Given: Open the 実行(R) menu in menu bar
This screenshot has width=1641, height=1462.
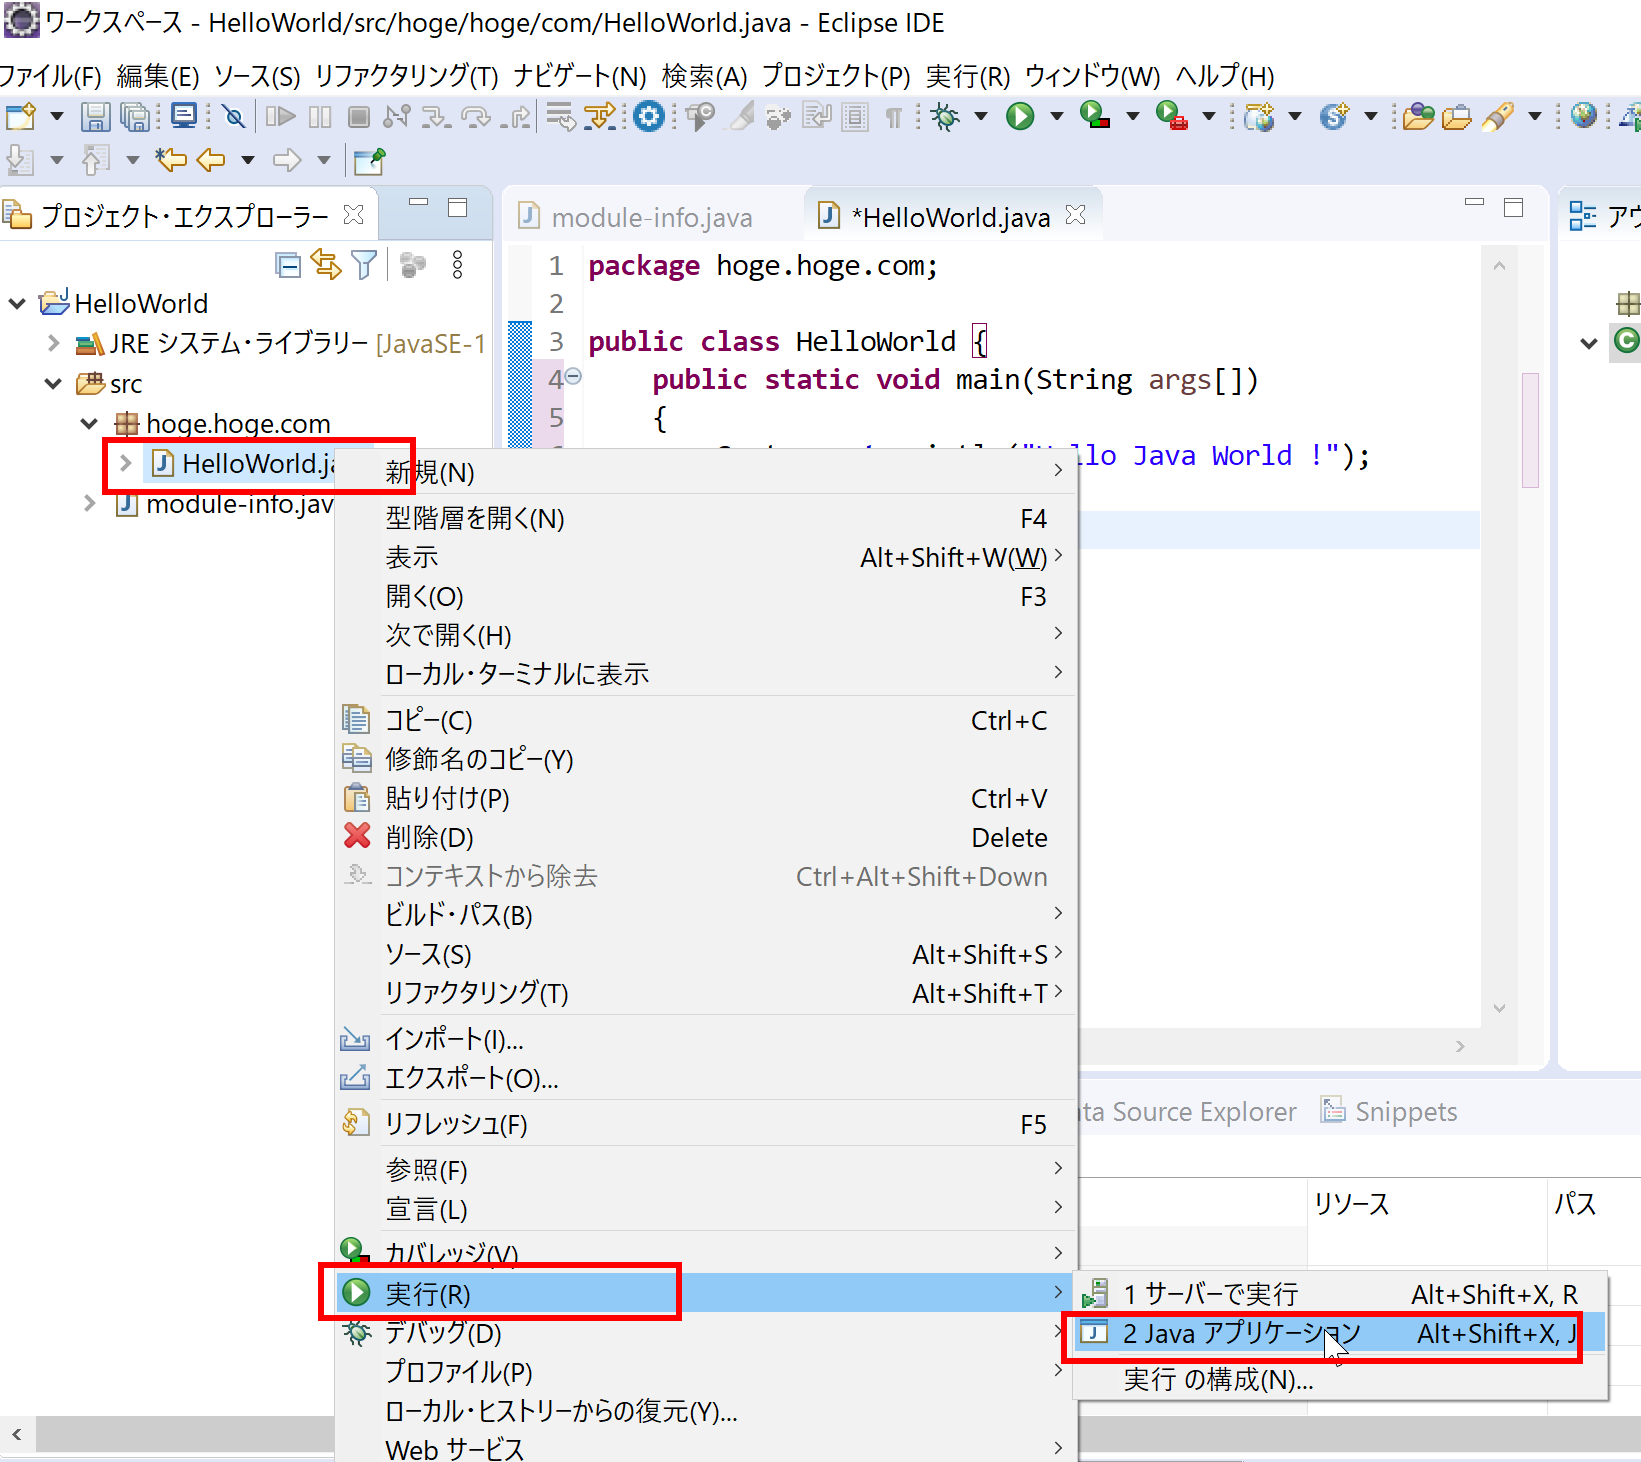Looking at the screenshot, I should (968, 76).
